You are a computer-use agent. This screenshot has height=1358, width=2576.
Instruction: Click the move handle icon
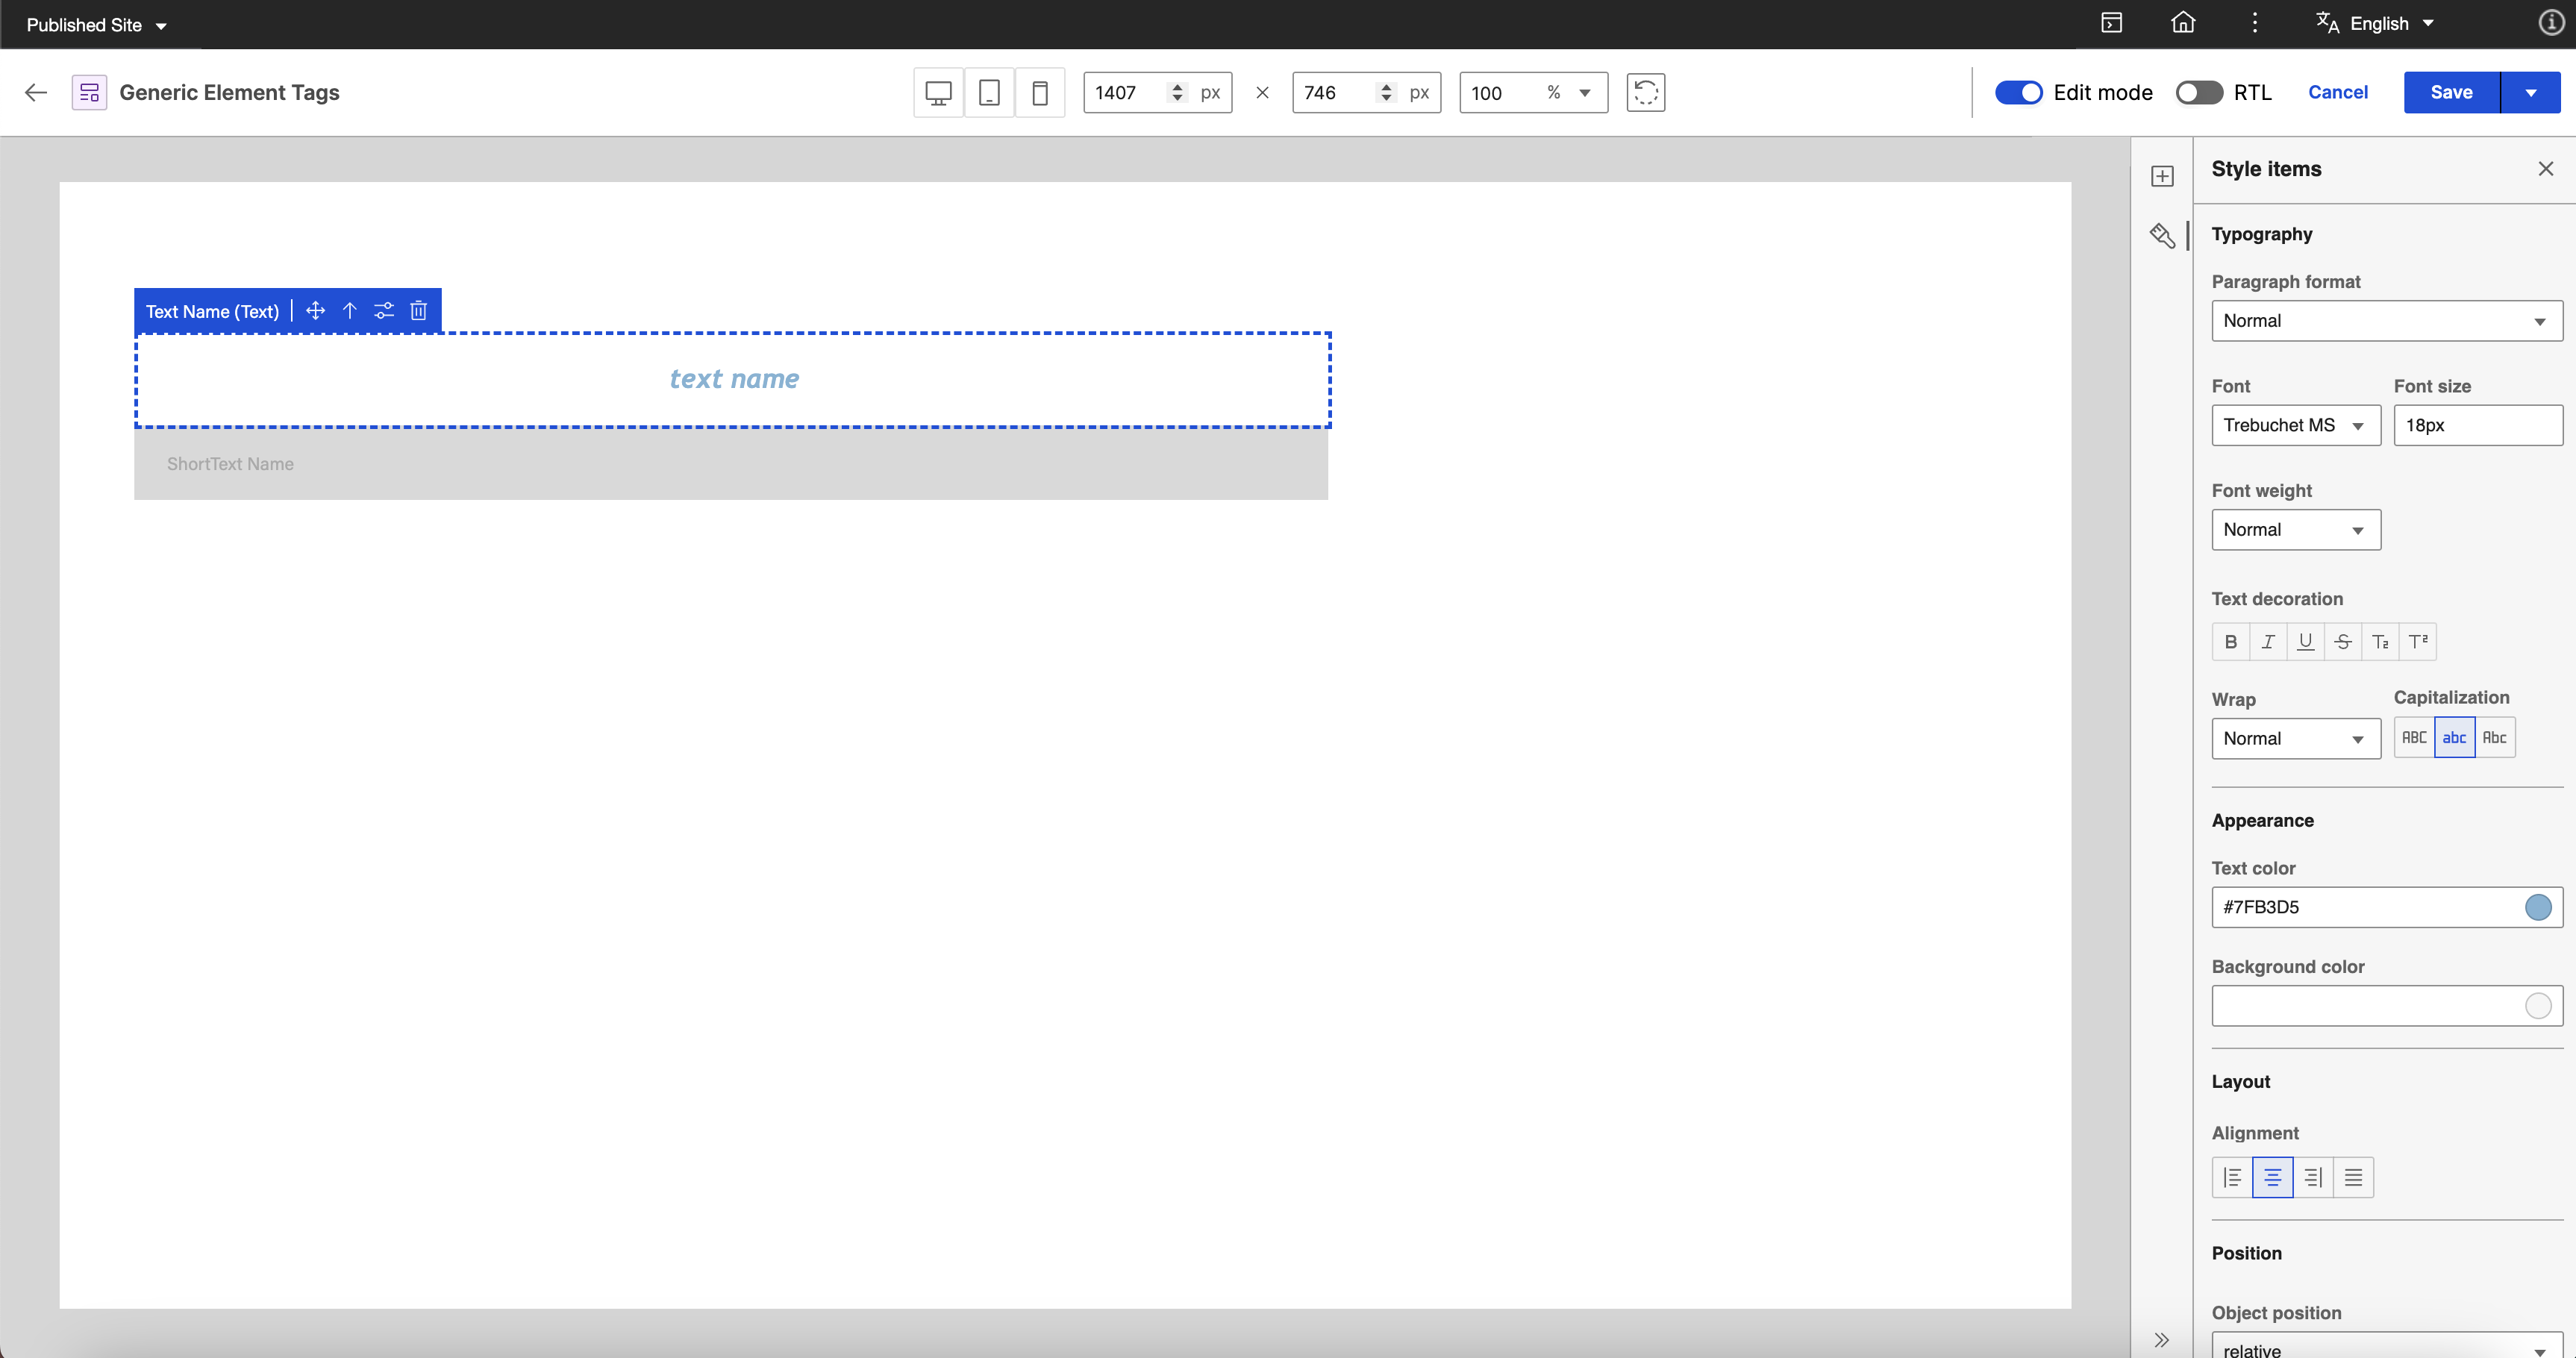click(x=315, y=311)
